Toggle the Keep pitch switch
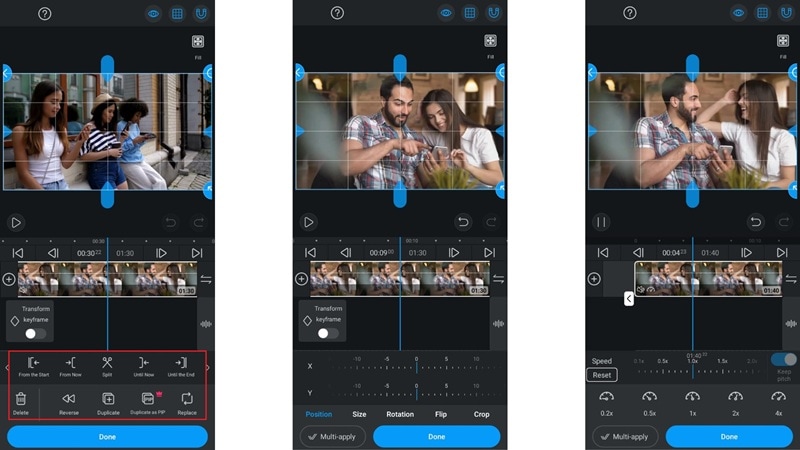The image size is (800, 450). (784, 360)
